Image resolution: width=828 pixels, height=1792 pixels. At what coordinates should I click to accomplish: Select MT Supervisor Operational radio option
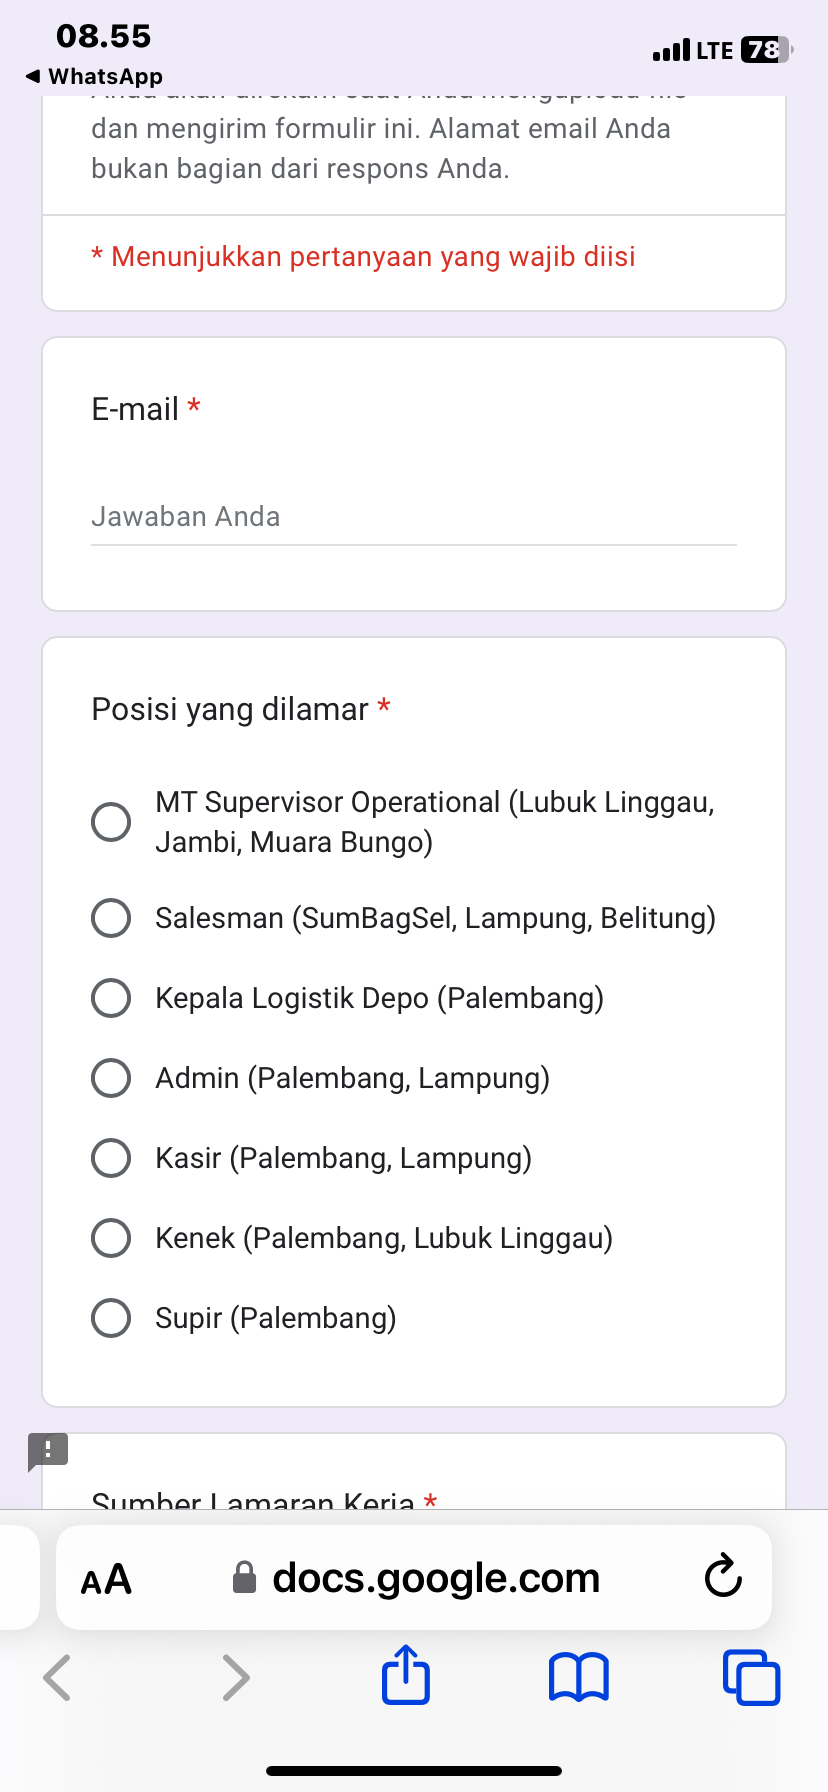pos(111,822)
